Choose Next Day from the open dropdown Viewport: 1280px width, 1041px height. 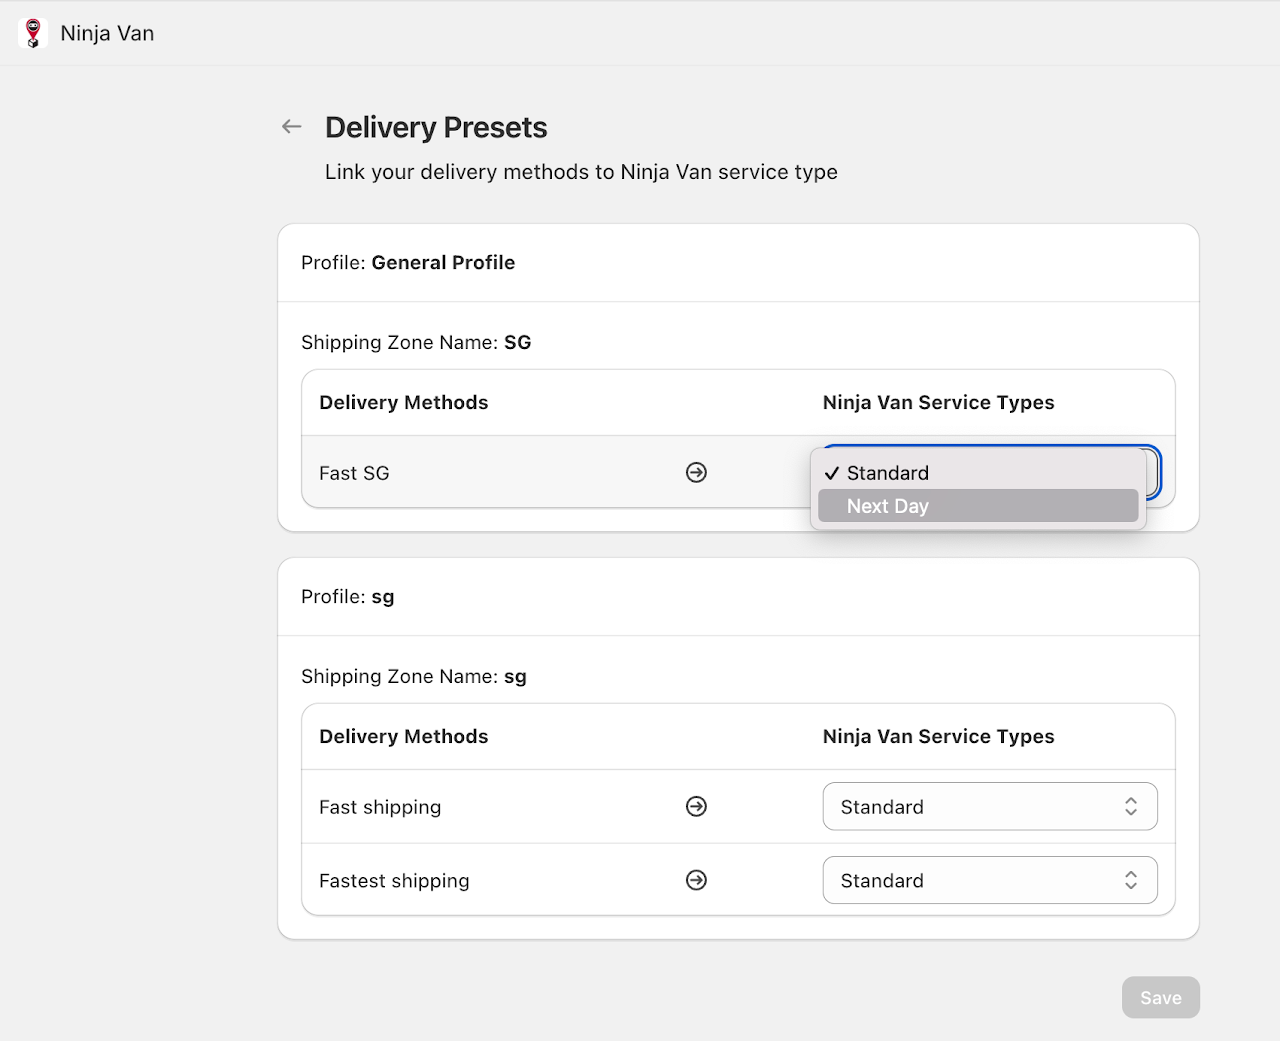point(887,506)
